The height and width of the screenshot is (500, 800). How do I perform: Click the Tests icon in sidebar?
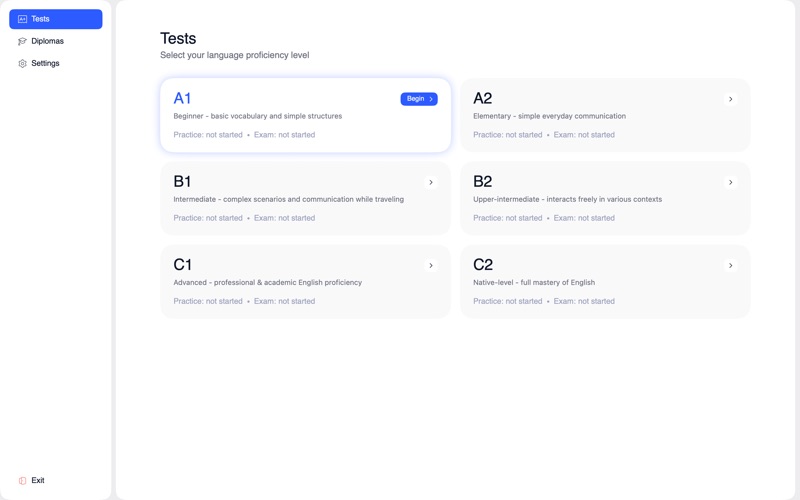coord(22,19)
